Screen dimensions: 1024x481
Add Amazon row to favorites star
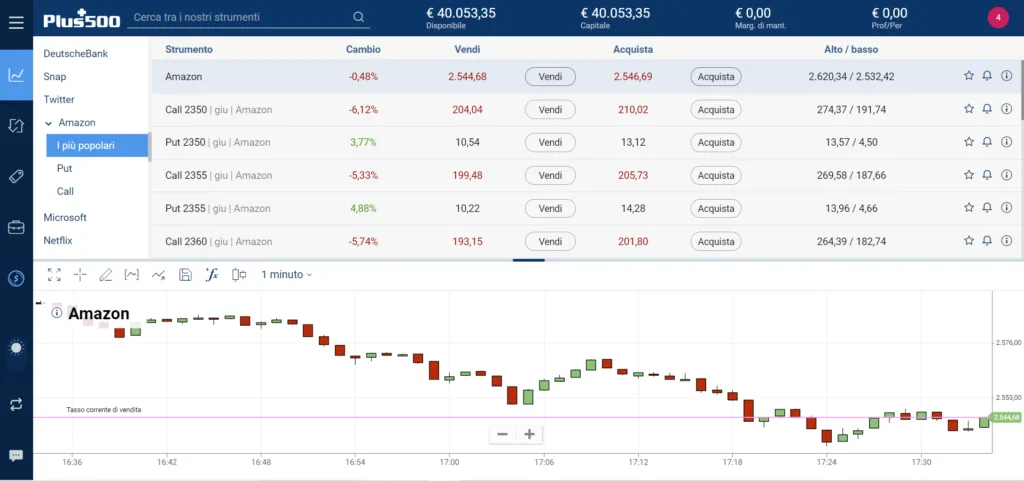(x=968, y=76)
